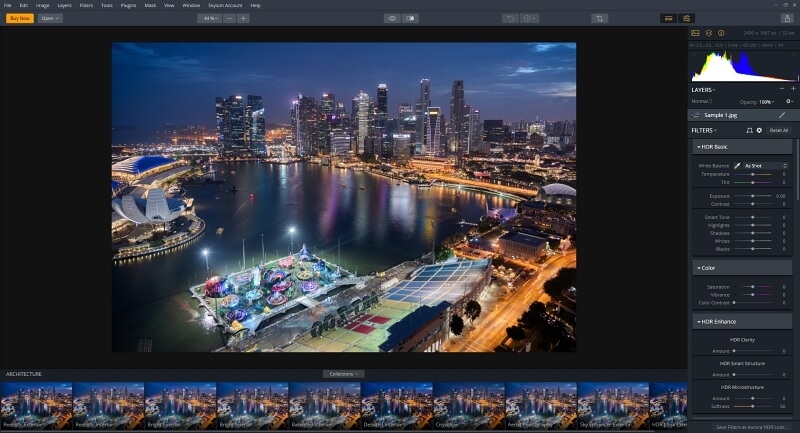Open the Plugins menu
This screenshot has height=433, width=800.
click(x=128, y=5)
